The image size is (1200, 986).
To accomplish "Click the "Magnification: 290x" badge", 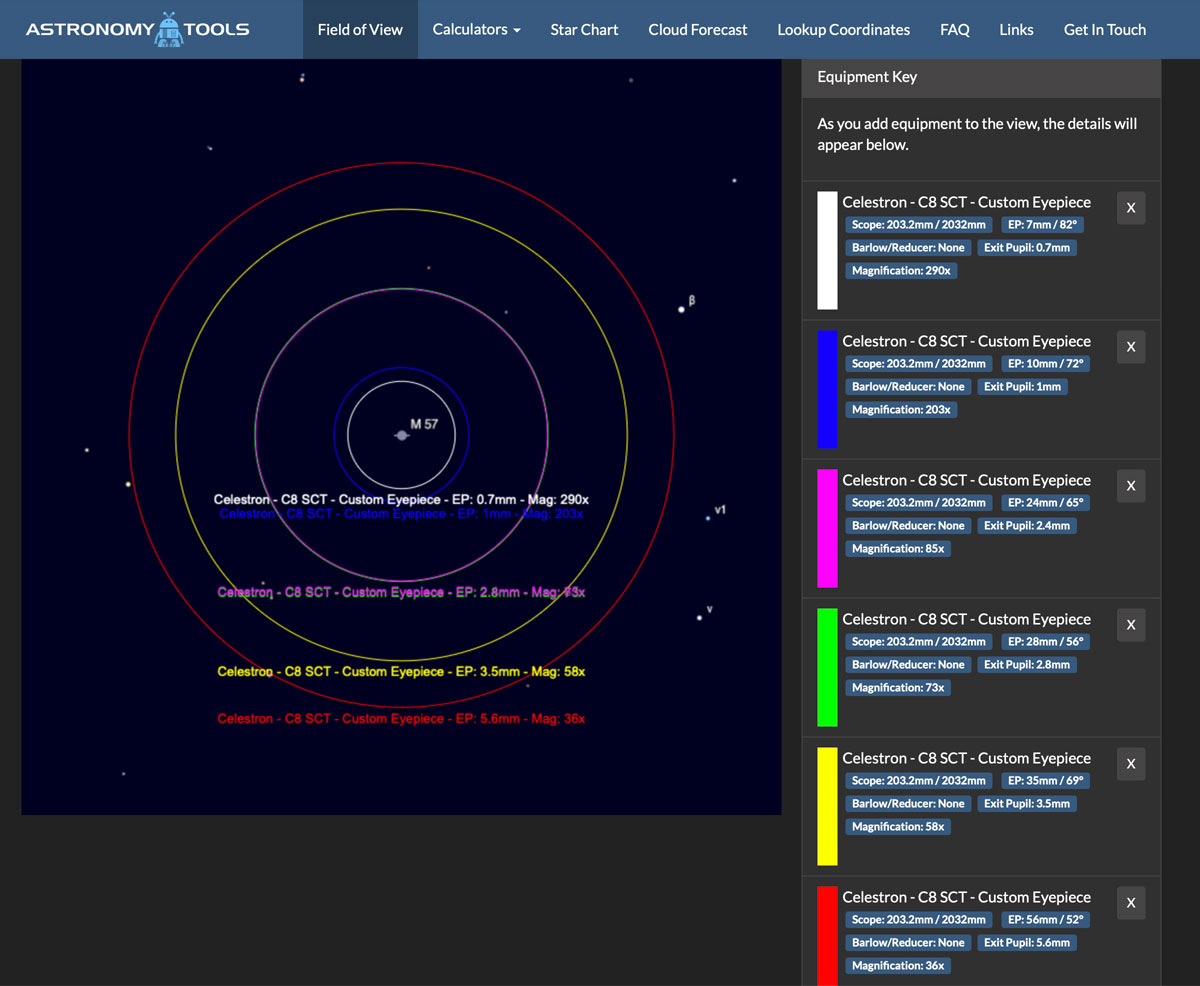I will click(x=901, y=271).
